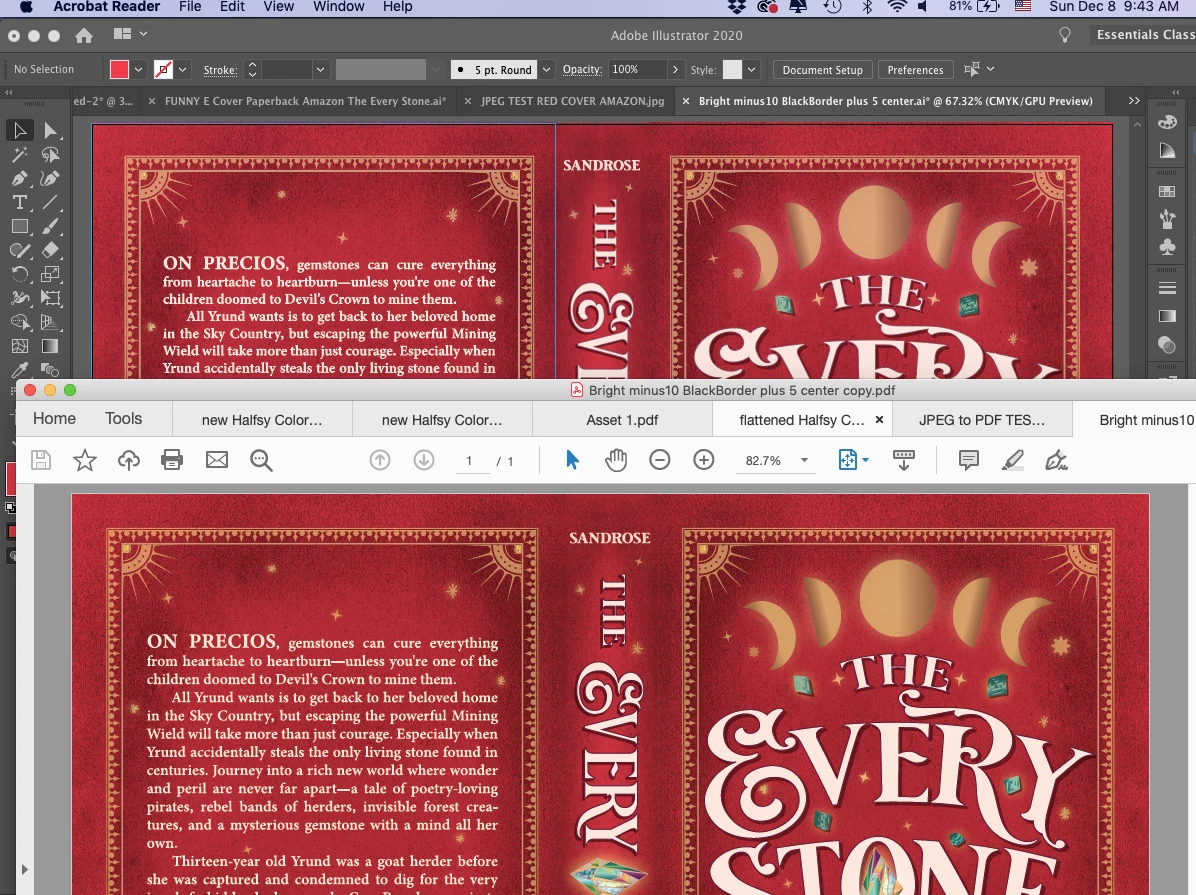The image size is (1196, 895).
Task: Select the Mesh tool
Action: point(20,346)
